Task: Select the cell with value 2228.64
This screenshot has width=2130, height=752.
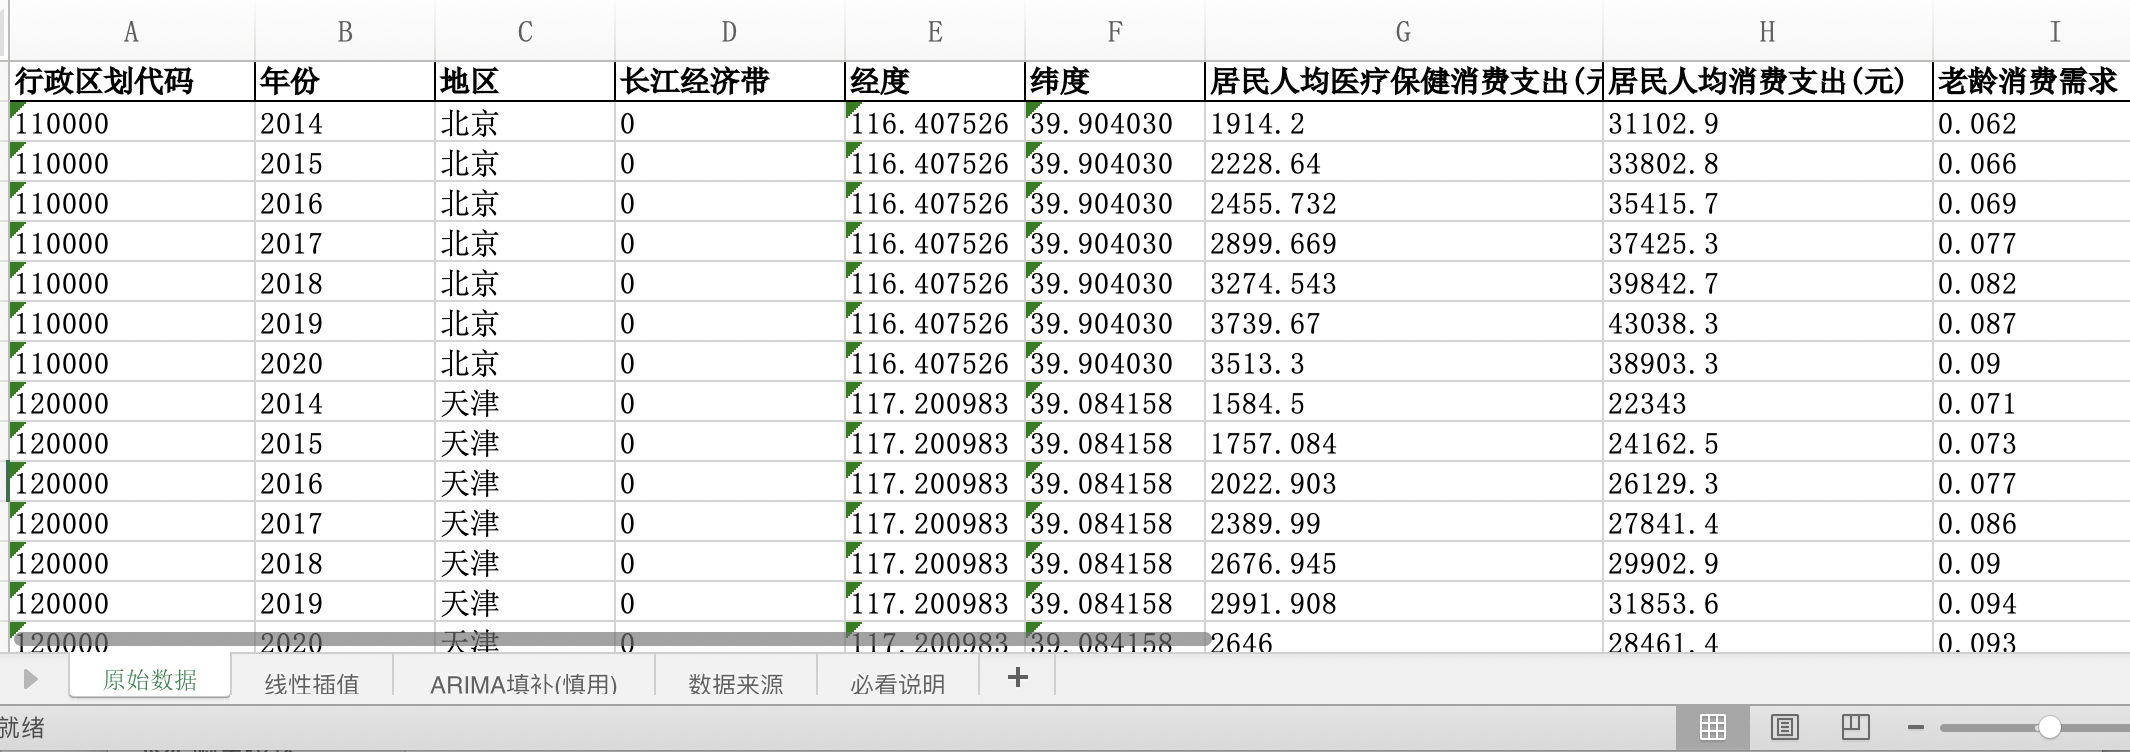Action: (x=1404, y=163)
